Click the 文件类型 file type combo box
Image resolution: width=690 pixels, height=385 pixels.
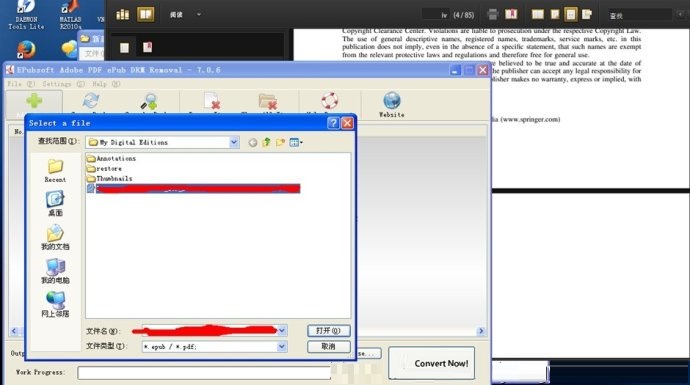214,347
